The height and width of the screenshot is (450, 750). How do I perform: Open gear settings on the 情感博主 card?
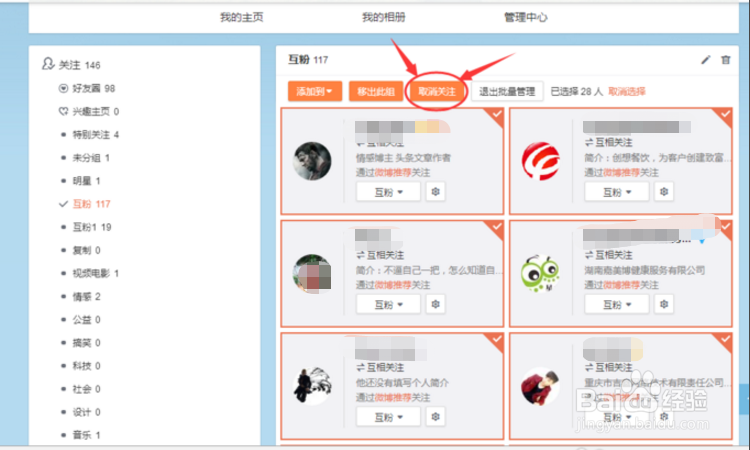click(435, 192)
